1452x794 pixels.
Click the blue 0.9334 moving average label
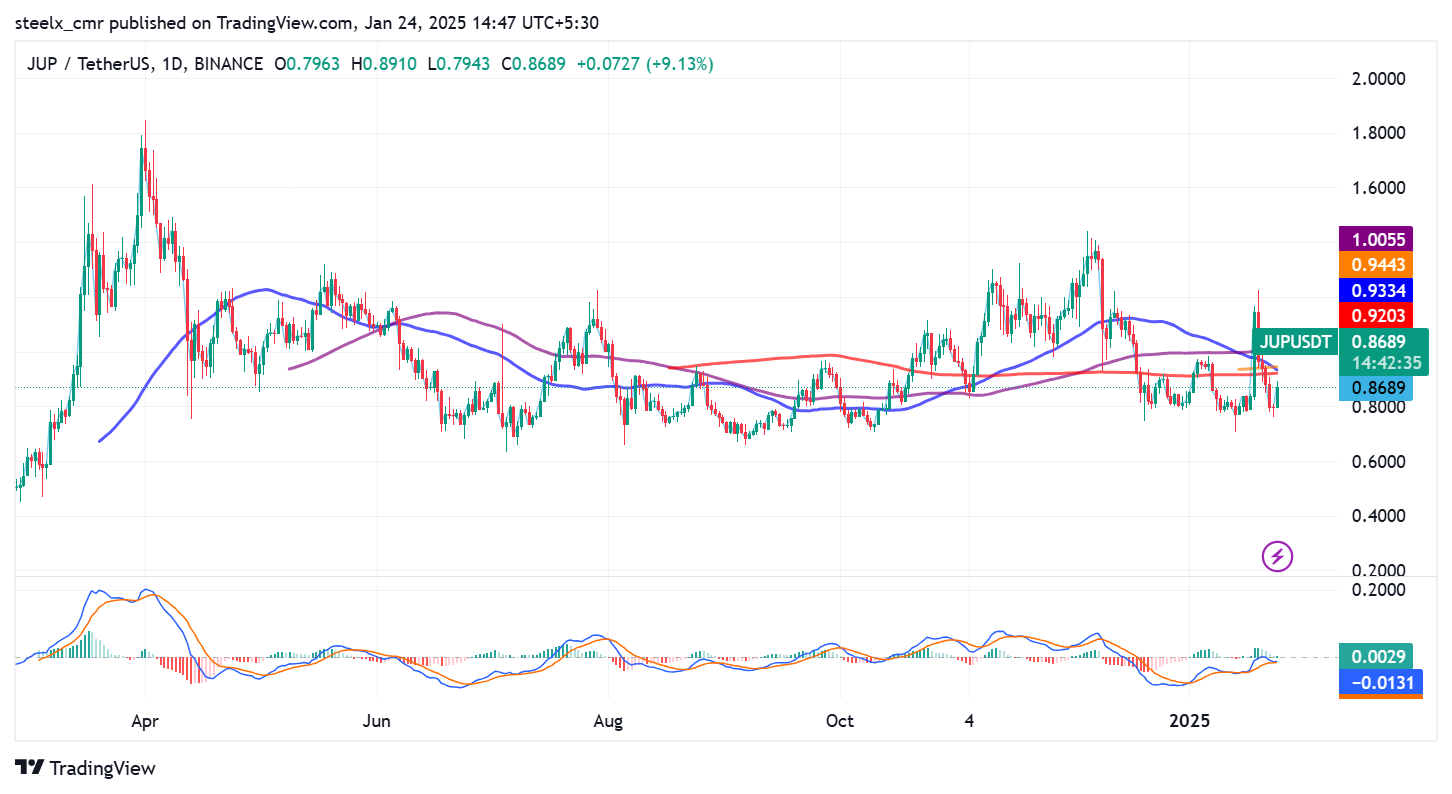click(1378, 290)
